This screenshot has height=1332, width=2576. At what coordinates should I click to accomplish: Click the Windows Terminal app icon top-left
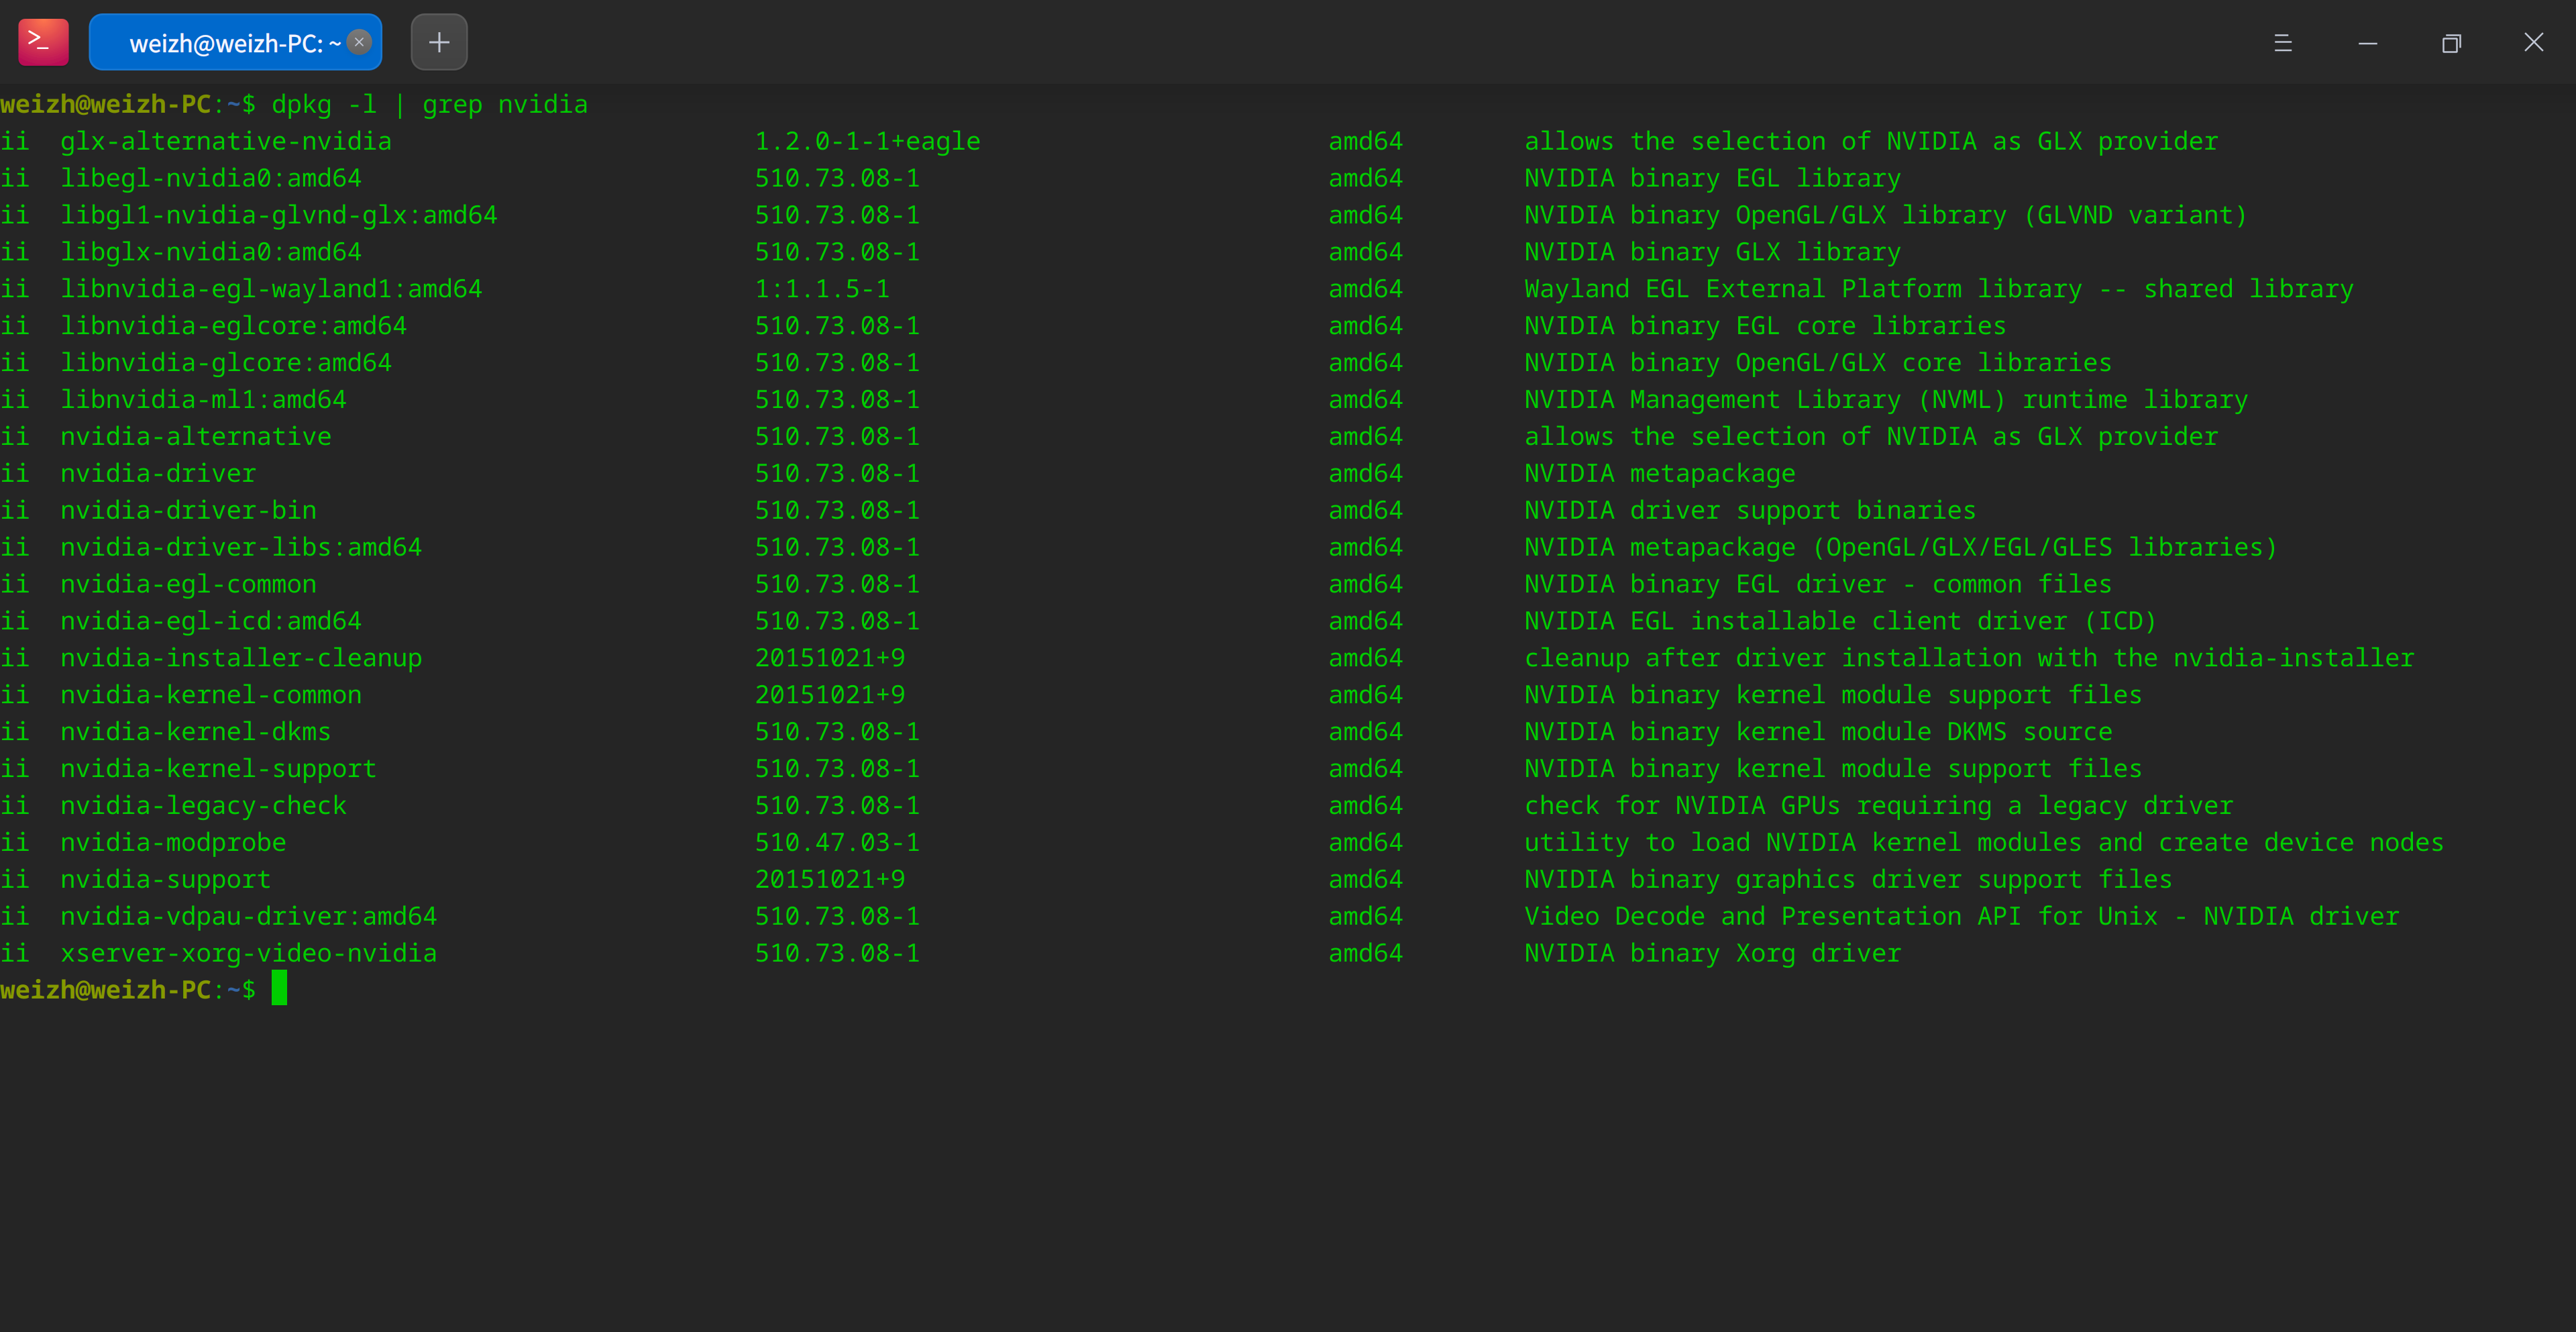pos(42,41)
